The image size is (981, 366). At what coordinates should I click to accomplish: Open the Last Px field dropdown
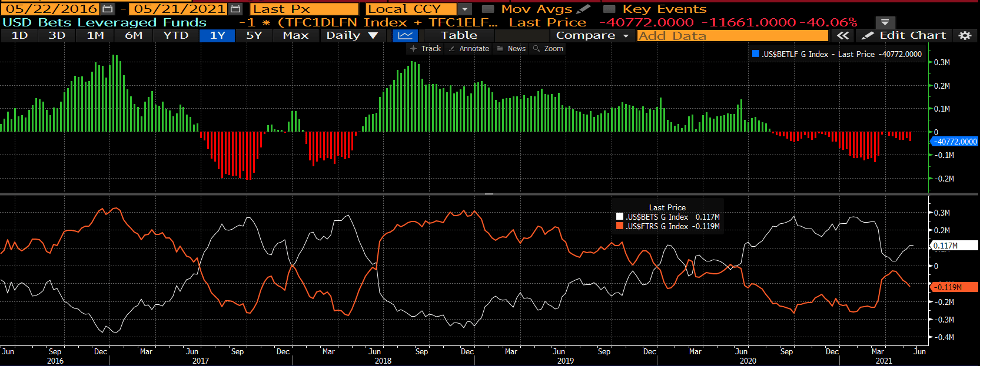tap(305, 9)
